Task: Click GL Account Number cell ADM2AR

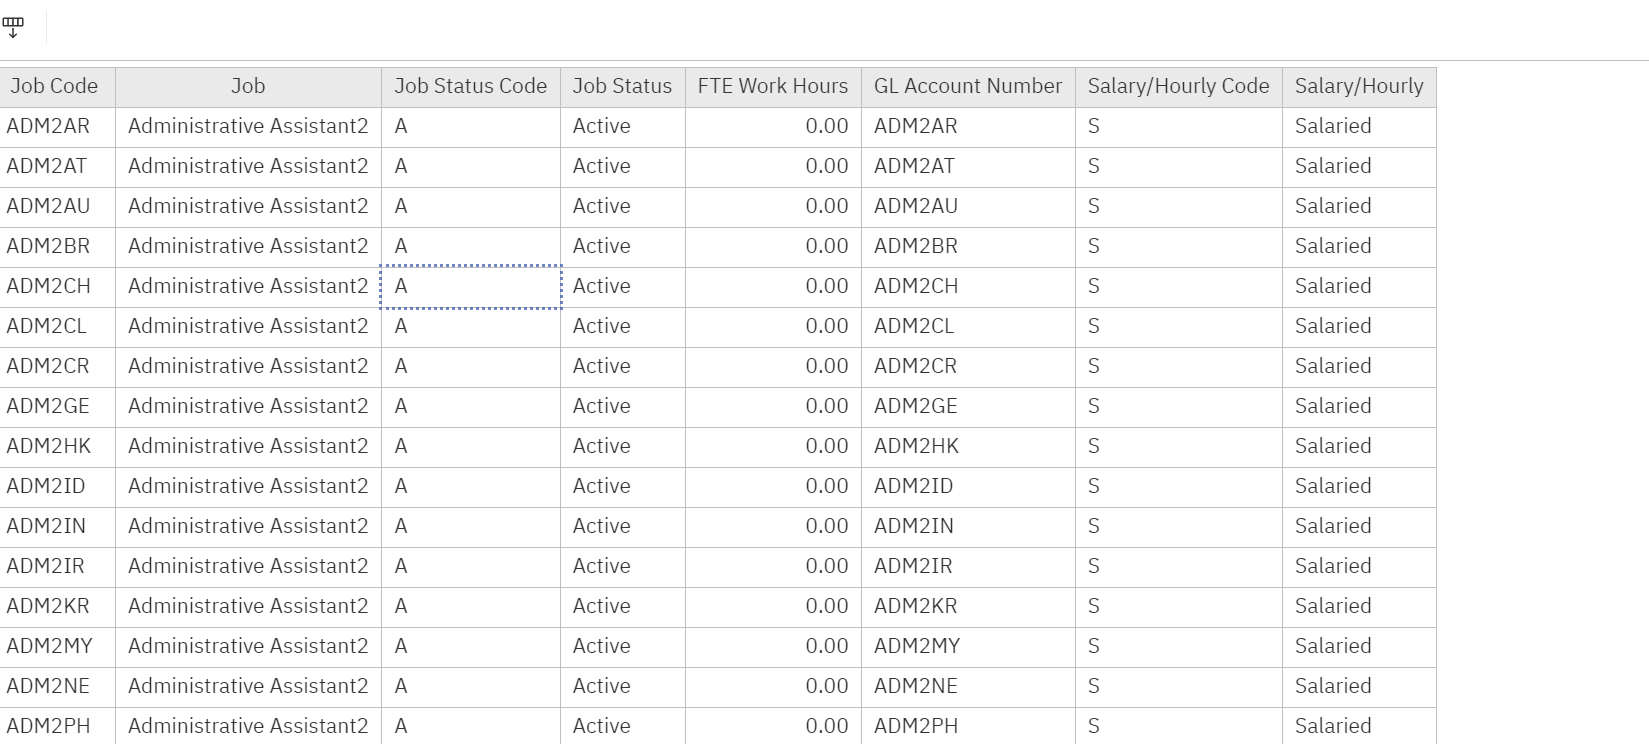Action: (x=968, y=127)
